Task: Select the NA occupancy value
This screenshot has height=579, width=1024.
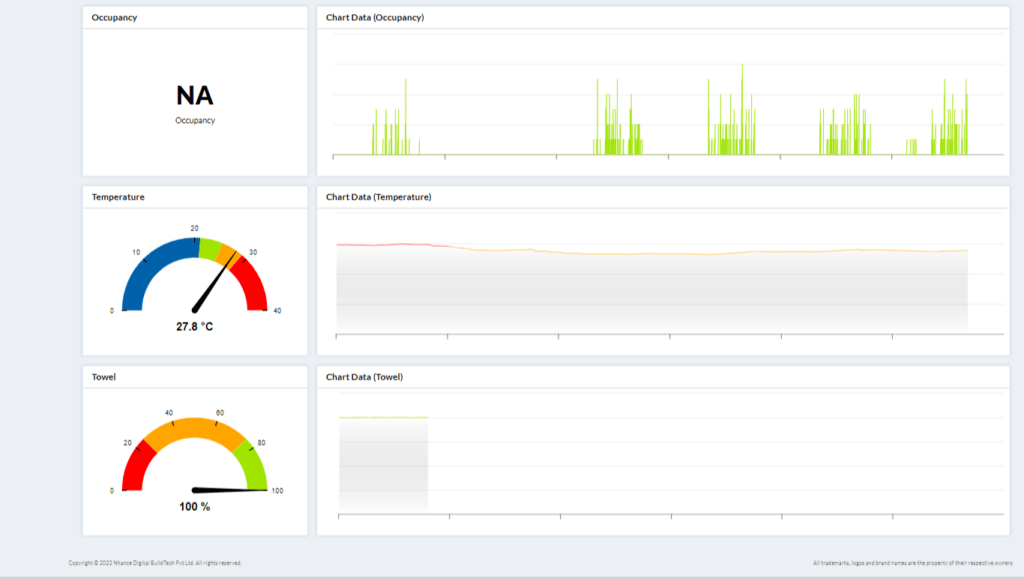Action: [x=194, y=96]
